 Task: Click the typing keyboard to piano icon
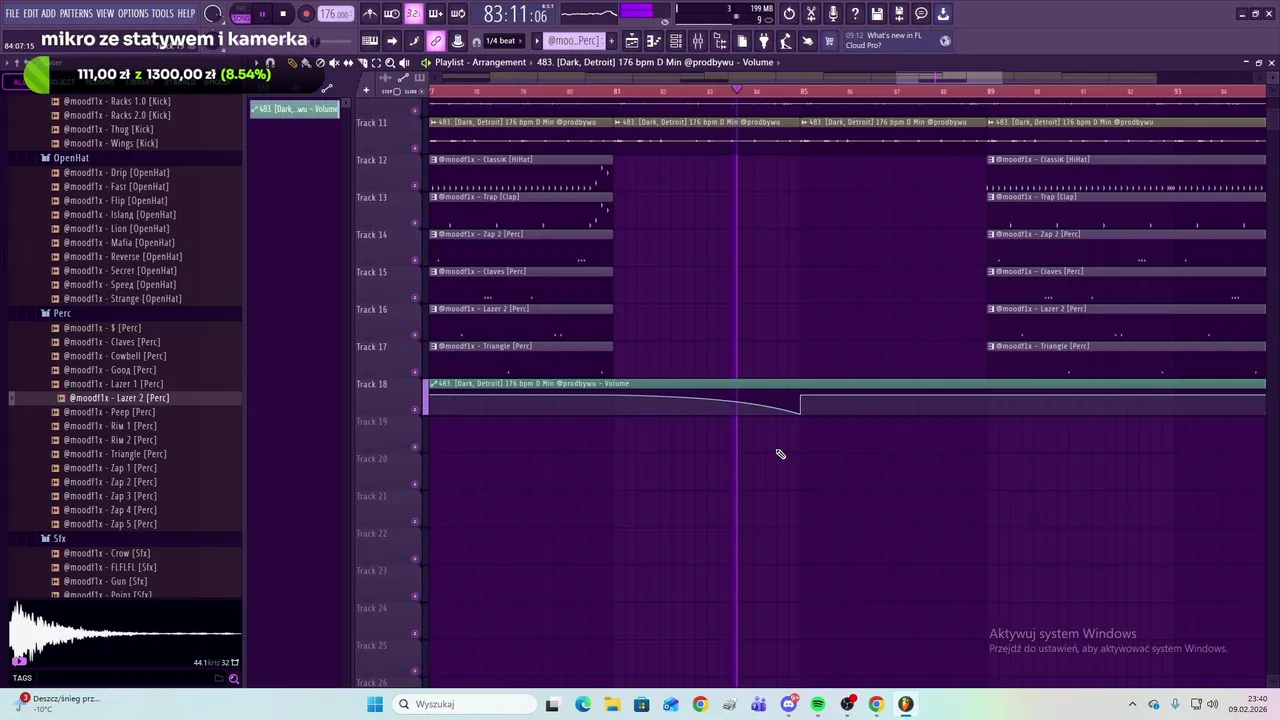(370, 41)
